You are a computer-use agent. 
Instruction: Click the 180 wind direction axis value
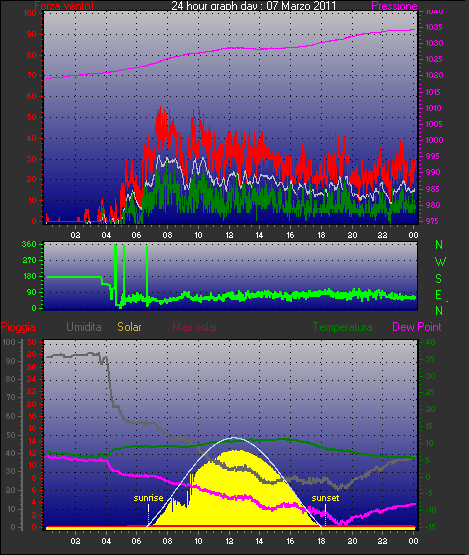pos(29,276)
